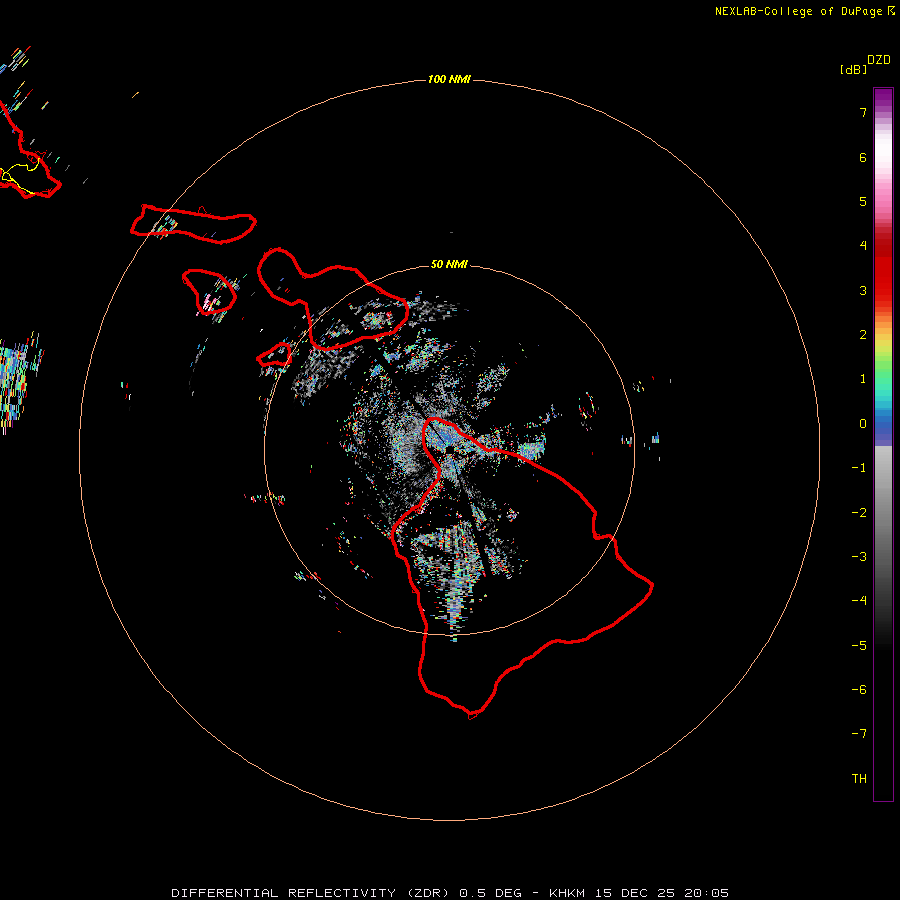Image resolution: width=900 pixels, height=900 pixels.
Task: Click the -5 value on color scale
Action: pos(859,646)
